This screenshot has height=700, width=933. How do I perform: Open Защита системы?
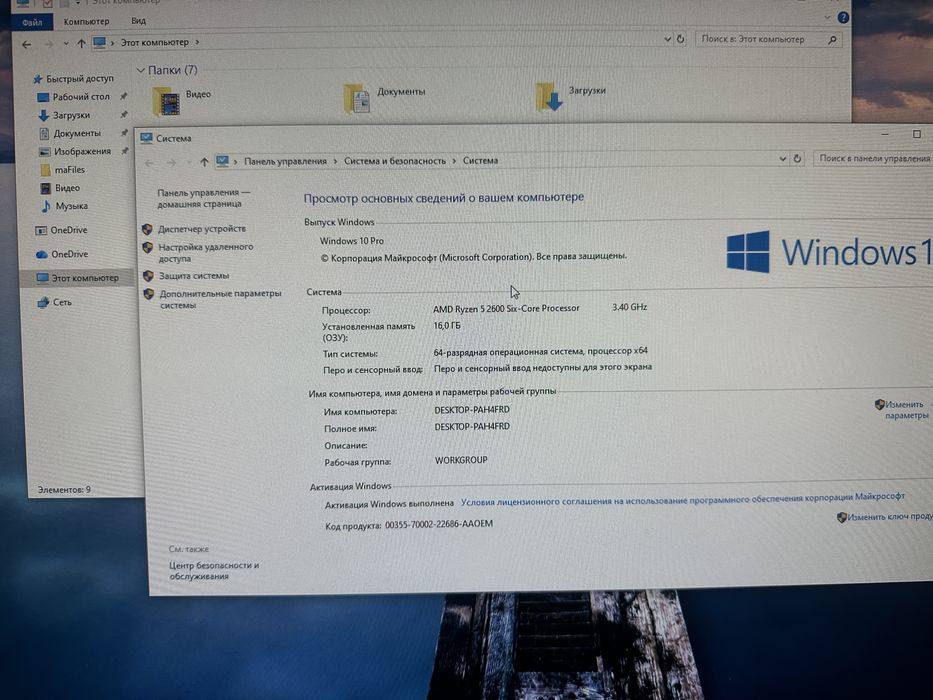tap(194, 276)
